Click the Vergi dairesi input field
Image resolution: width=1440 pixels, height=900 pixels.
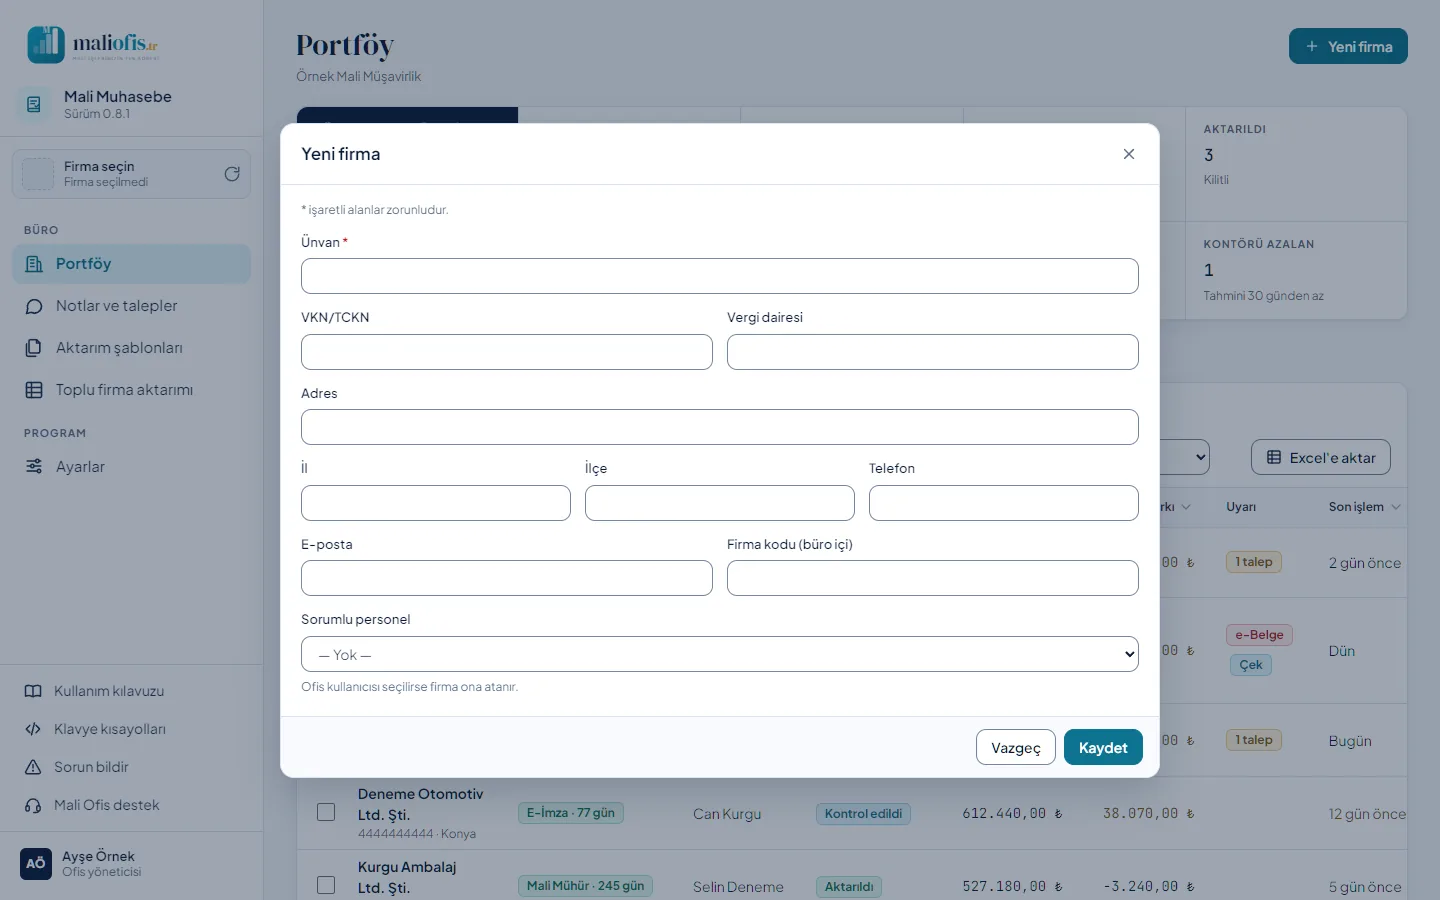(933, 352)
